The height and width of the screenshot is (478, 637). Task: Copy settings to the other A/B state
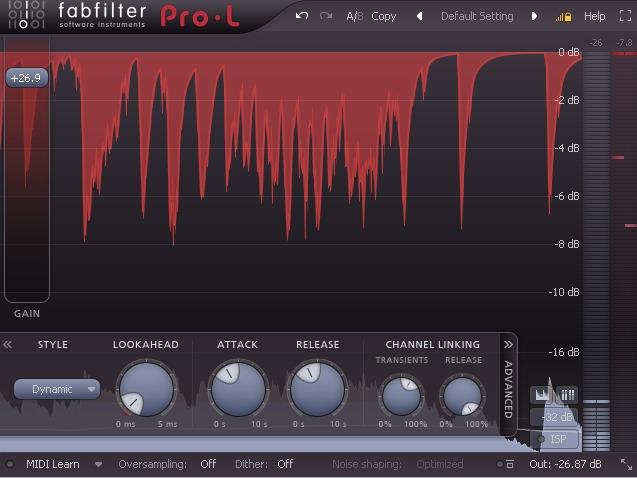tap(384, 17)
